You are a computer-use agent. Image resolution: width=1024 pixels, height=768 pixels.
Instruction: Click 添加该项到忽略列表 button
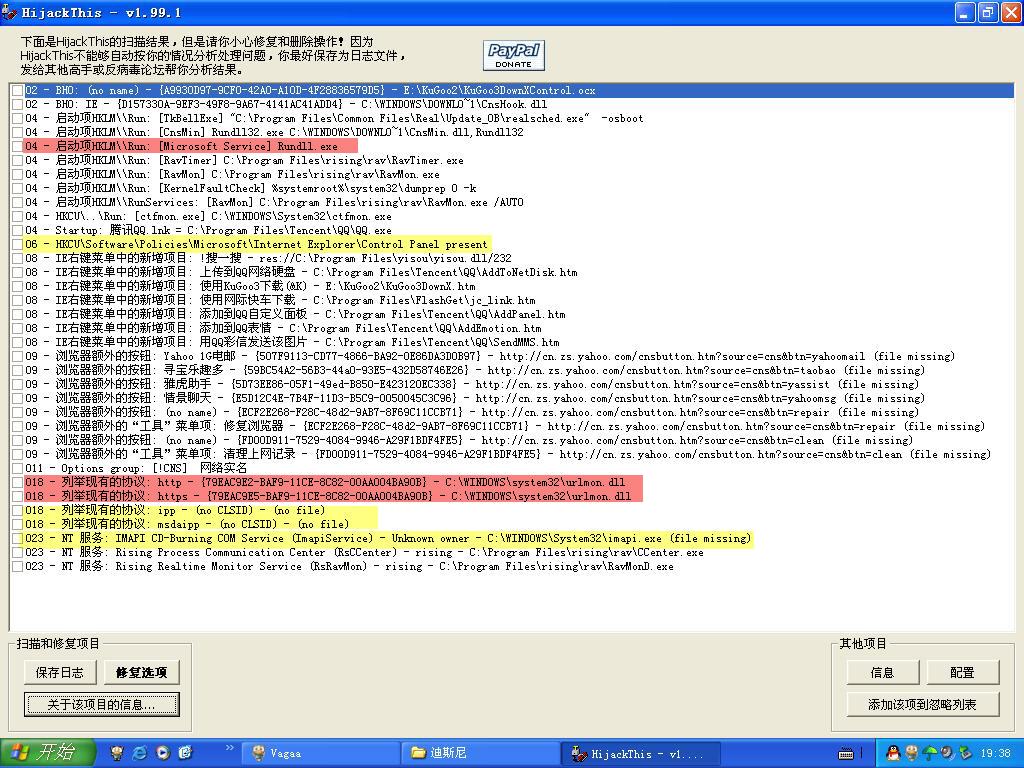pyautogui.click(x=923, y=704)
